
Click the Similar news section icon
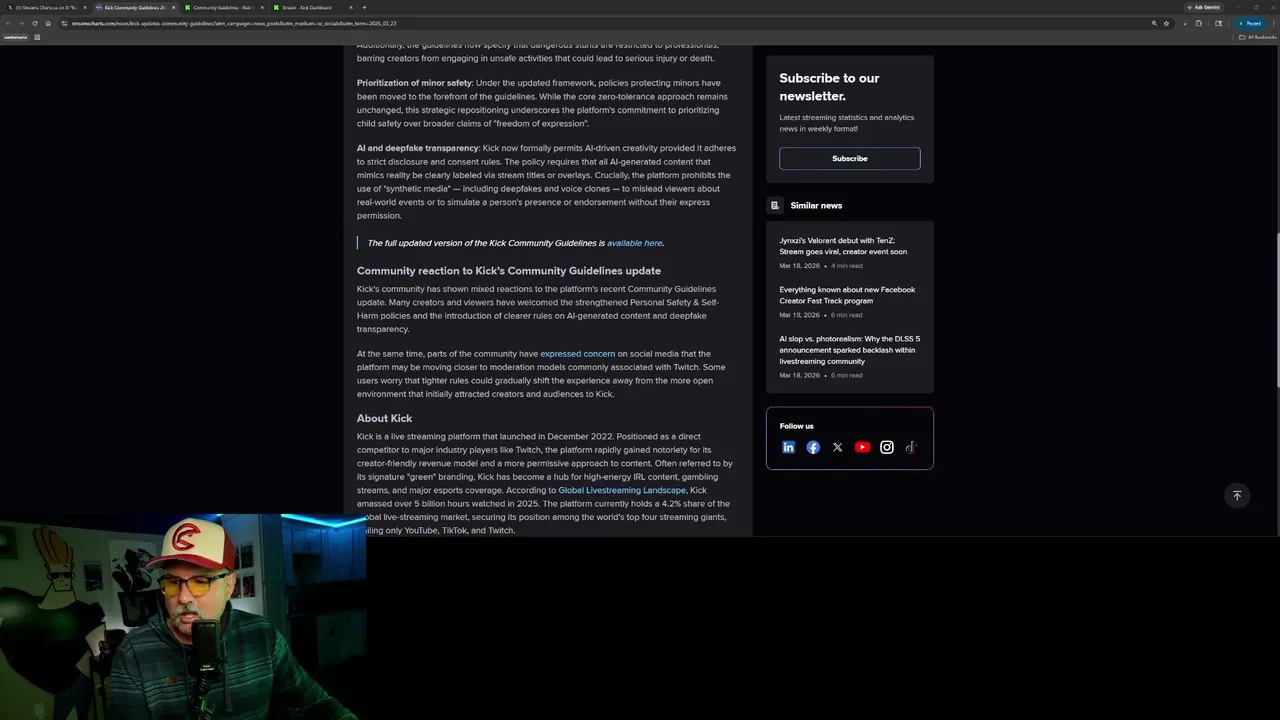(775, 205)
